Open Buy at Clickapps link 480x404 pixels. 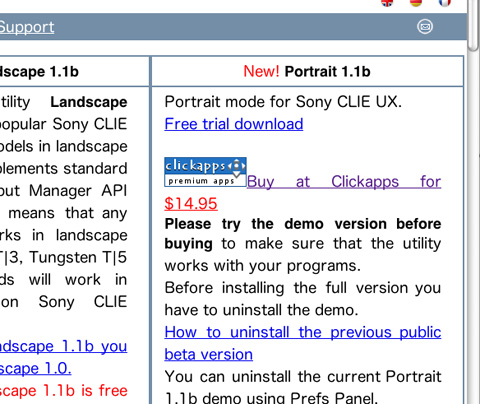tap(344, 182)
